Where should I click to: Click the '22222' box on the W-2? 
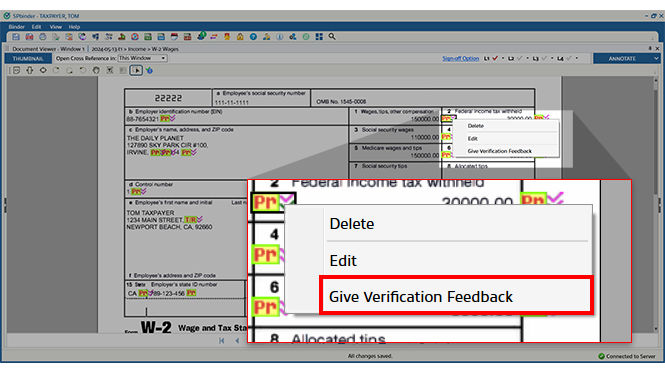point(168,98)
